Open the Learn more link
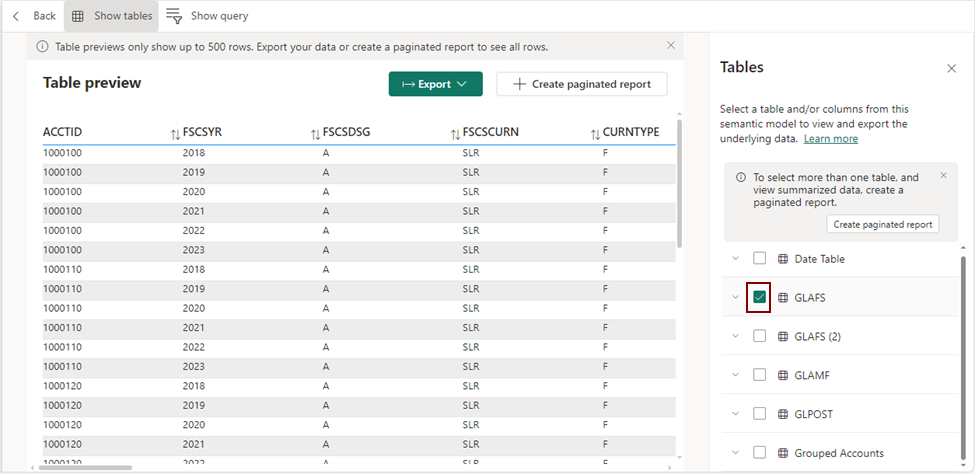Image resolution: width=975 pixels, height=474 pixels. tap(830, 139)
